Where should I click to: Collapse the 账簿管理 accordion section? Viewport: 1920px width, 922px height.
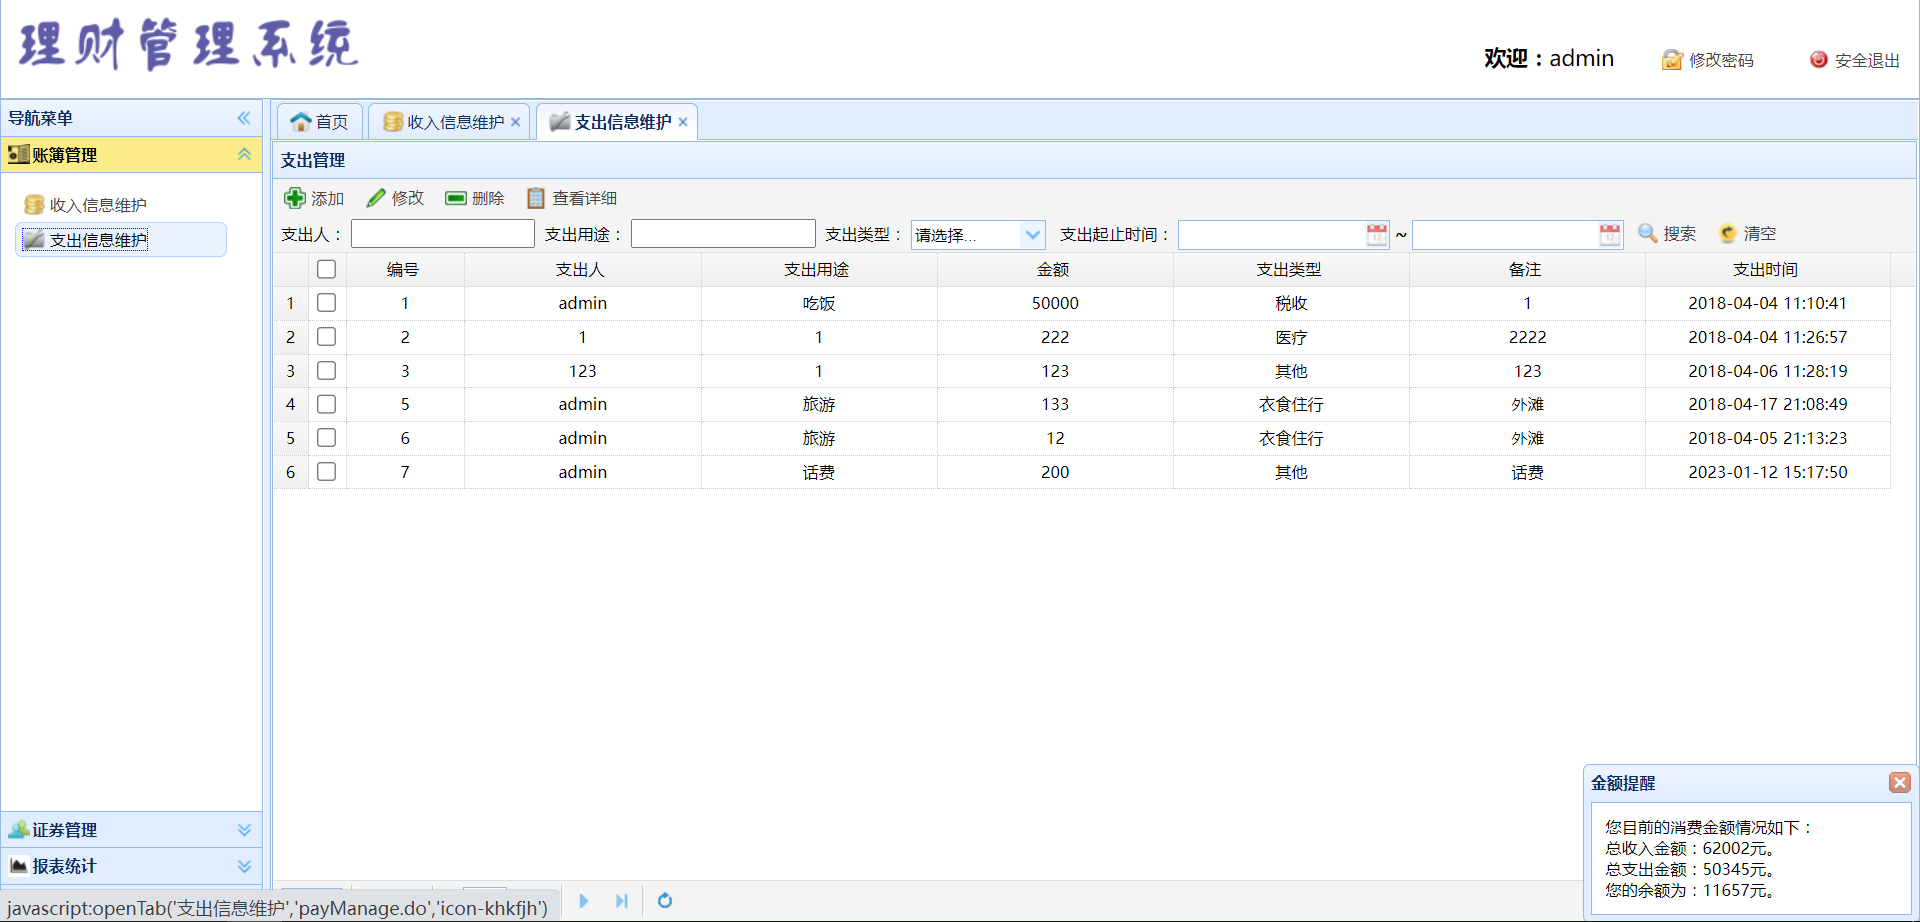point(244,154)
